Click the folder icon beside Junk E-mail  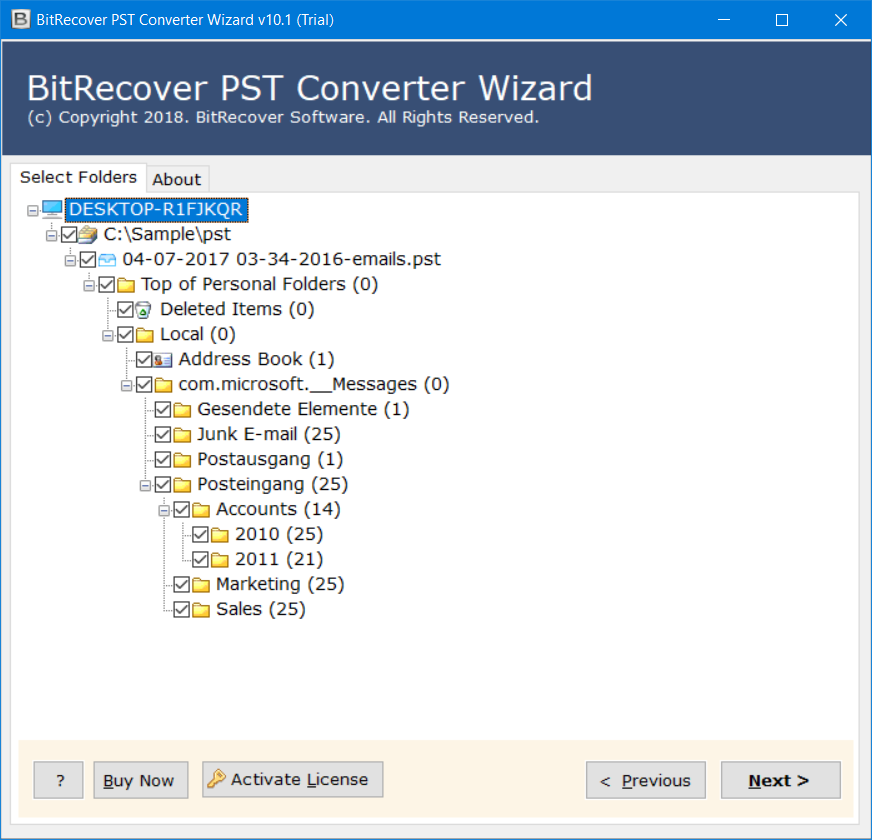pos(182,434)
